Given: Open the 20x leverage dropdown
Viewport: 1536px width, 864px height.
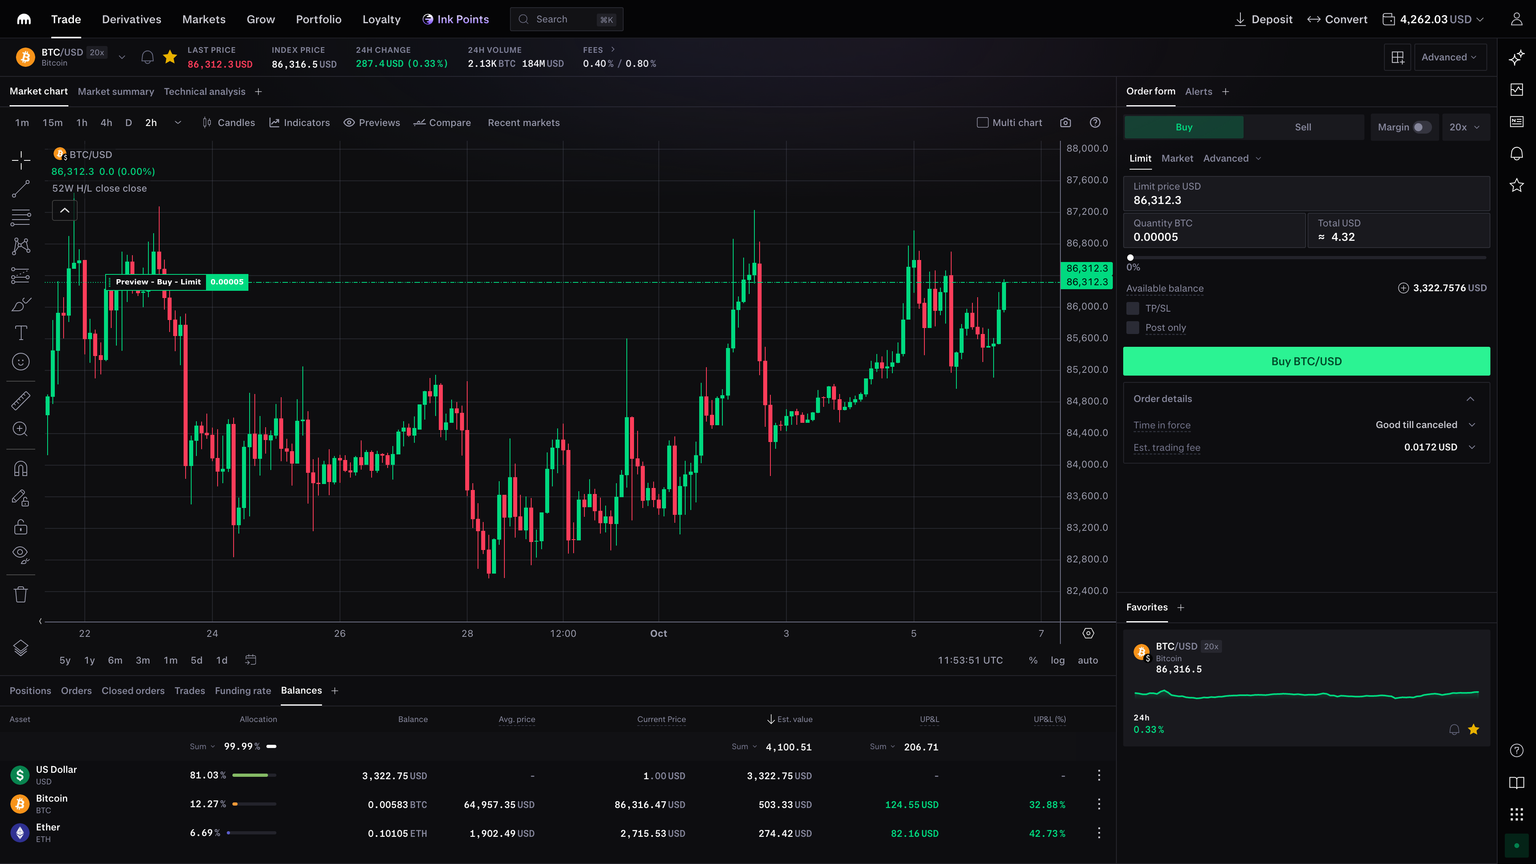Looking at the screenshot, I should [x=1465, y=127].
